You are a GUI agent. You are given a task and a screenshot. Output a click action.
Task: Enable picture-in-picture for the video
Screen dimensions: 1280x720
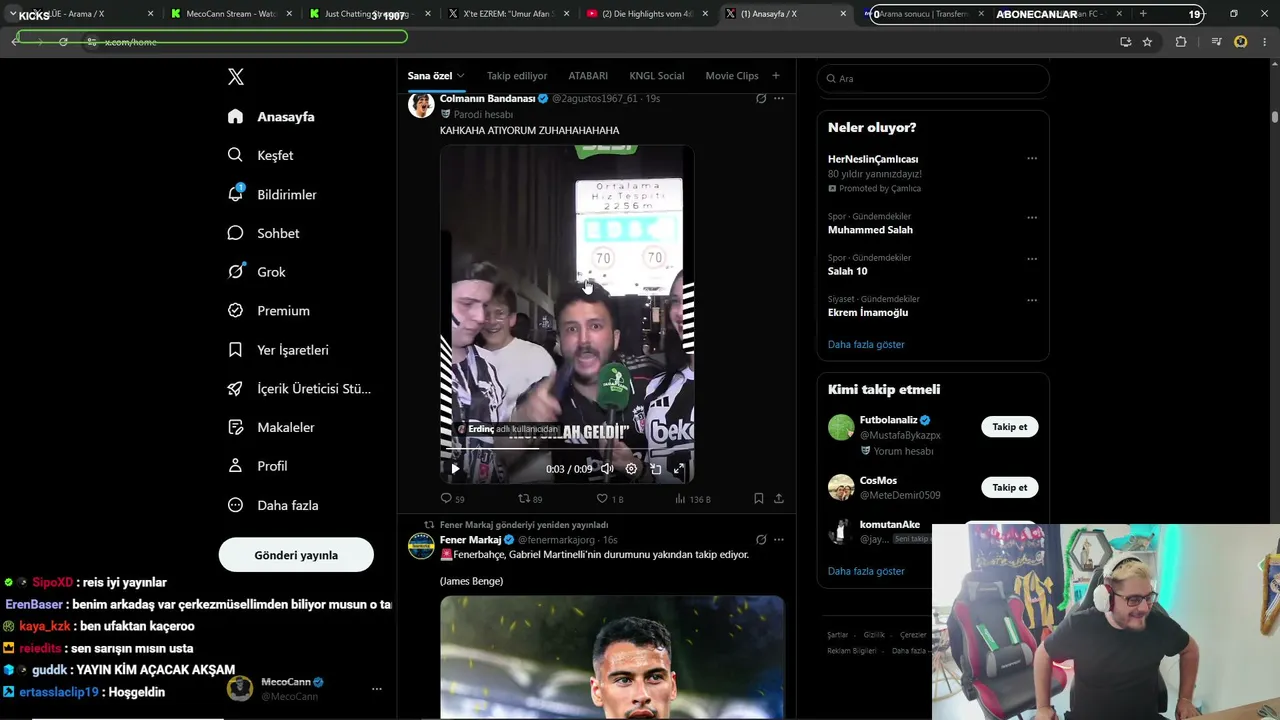click(656, 468)
